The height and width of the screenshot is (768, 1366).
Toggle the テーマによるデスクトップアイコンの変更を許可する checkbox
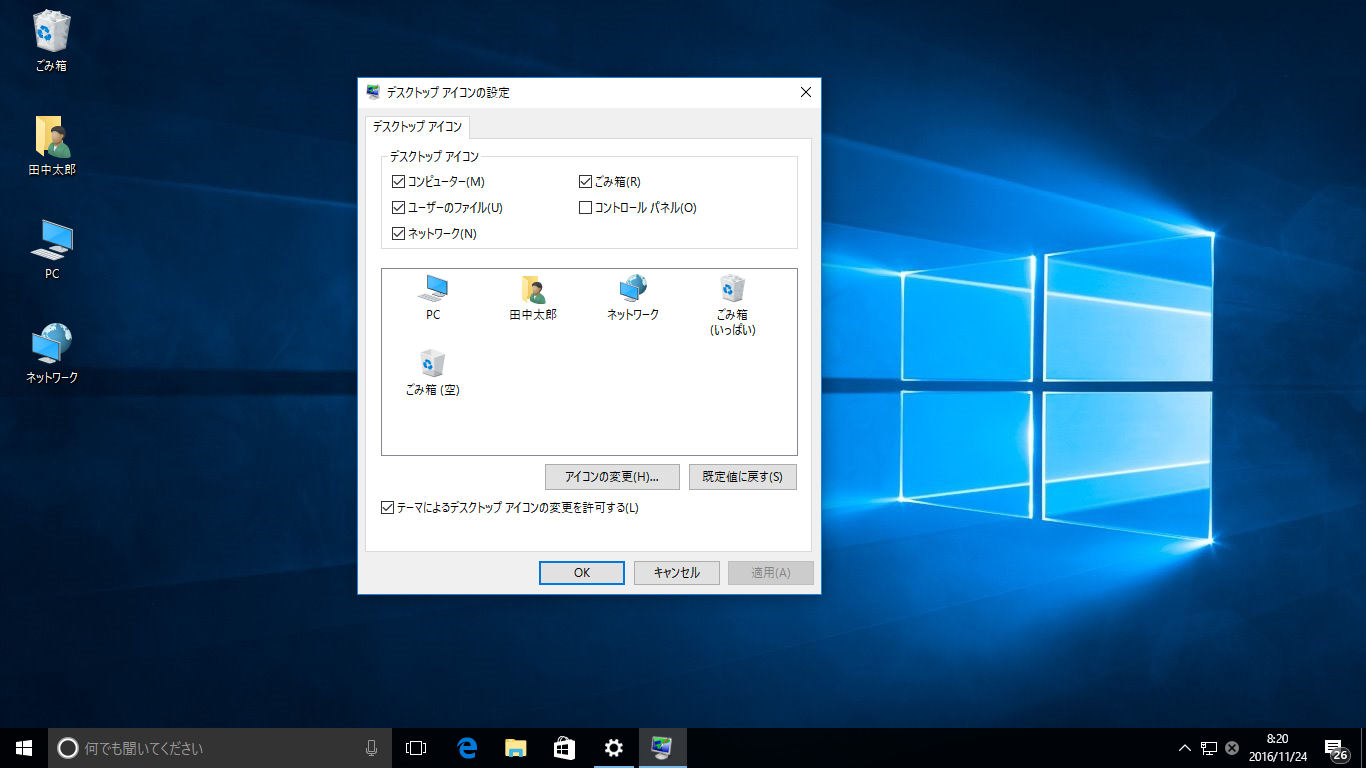click(x=386, y=508)
